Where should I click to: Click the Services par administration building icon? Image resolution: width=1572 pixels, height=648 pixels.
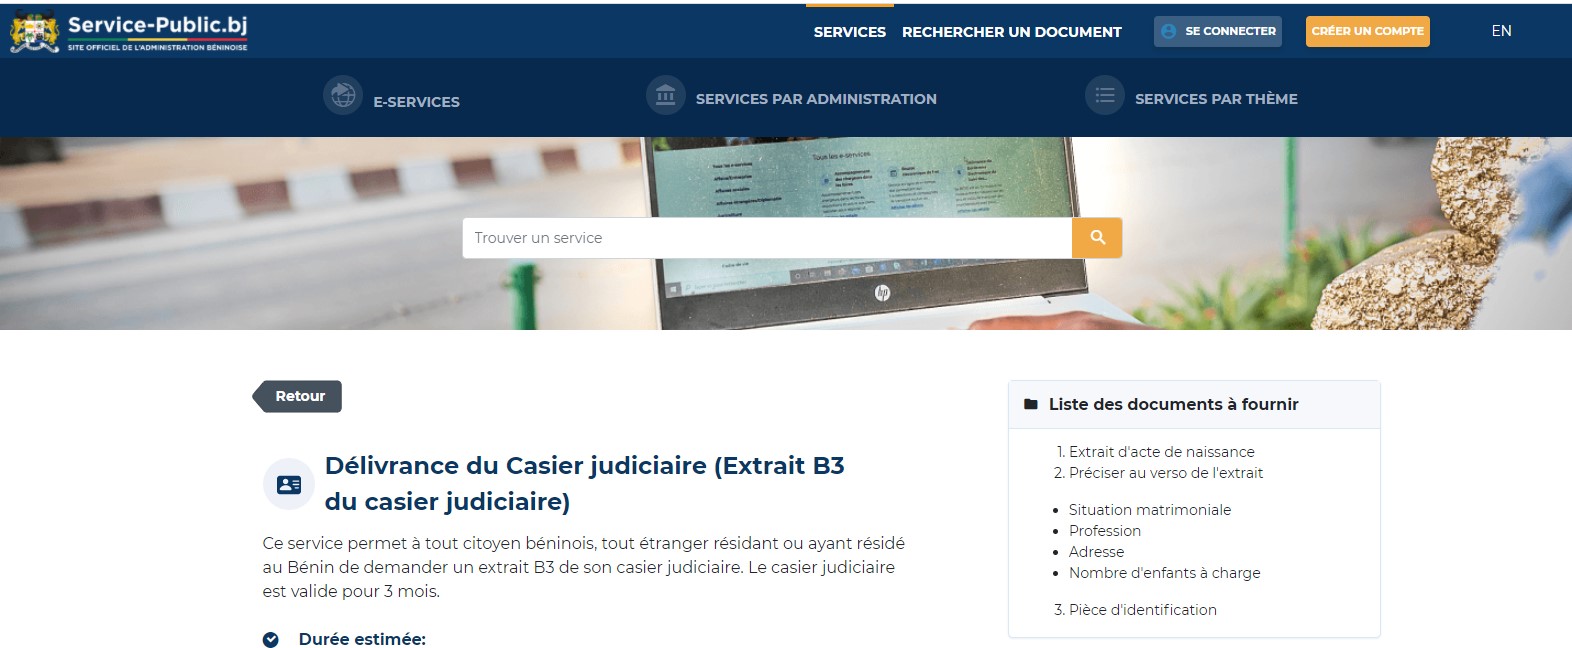click(666, 96)
